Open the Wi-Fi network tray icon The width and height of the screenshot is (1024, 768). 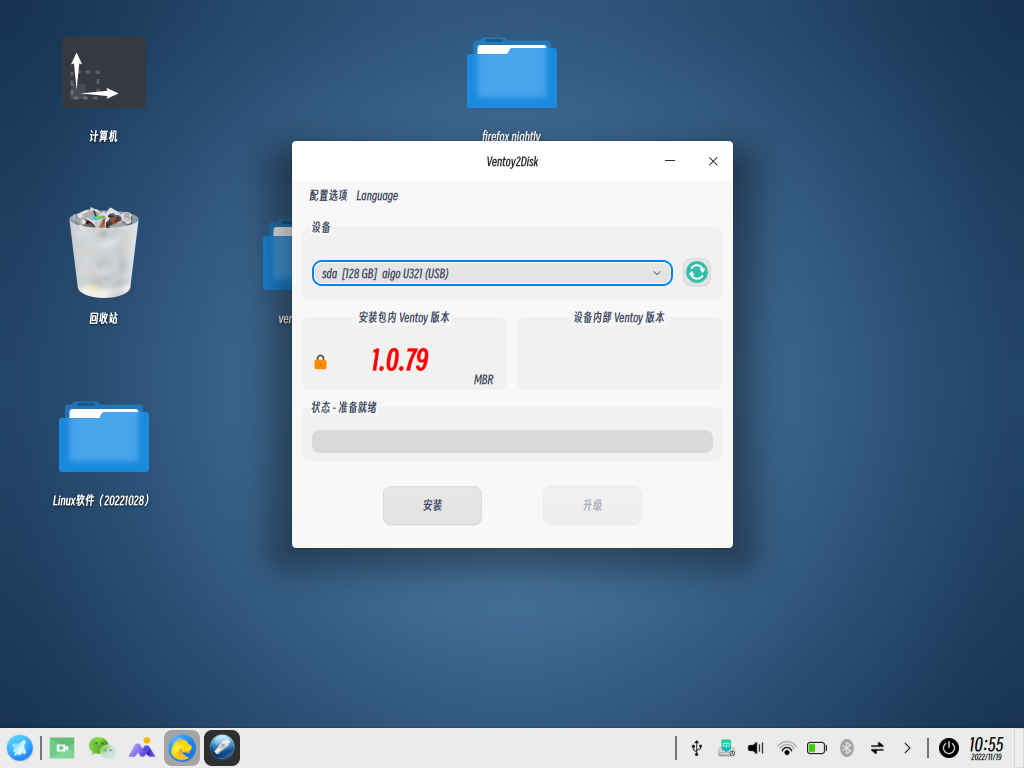pyautogui.click(x=786, y=748)
